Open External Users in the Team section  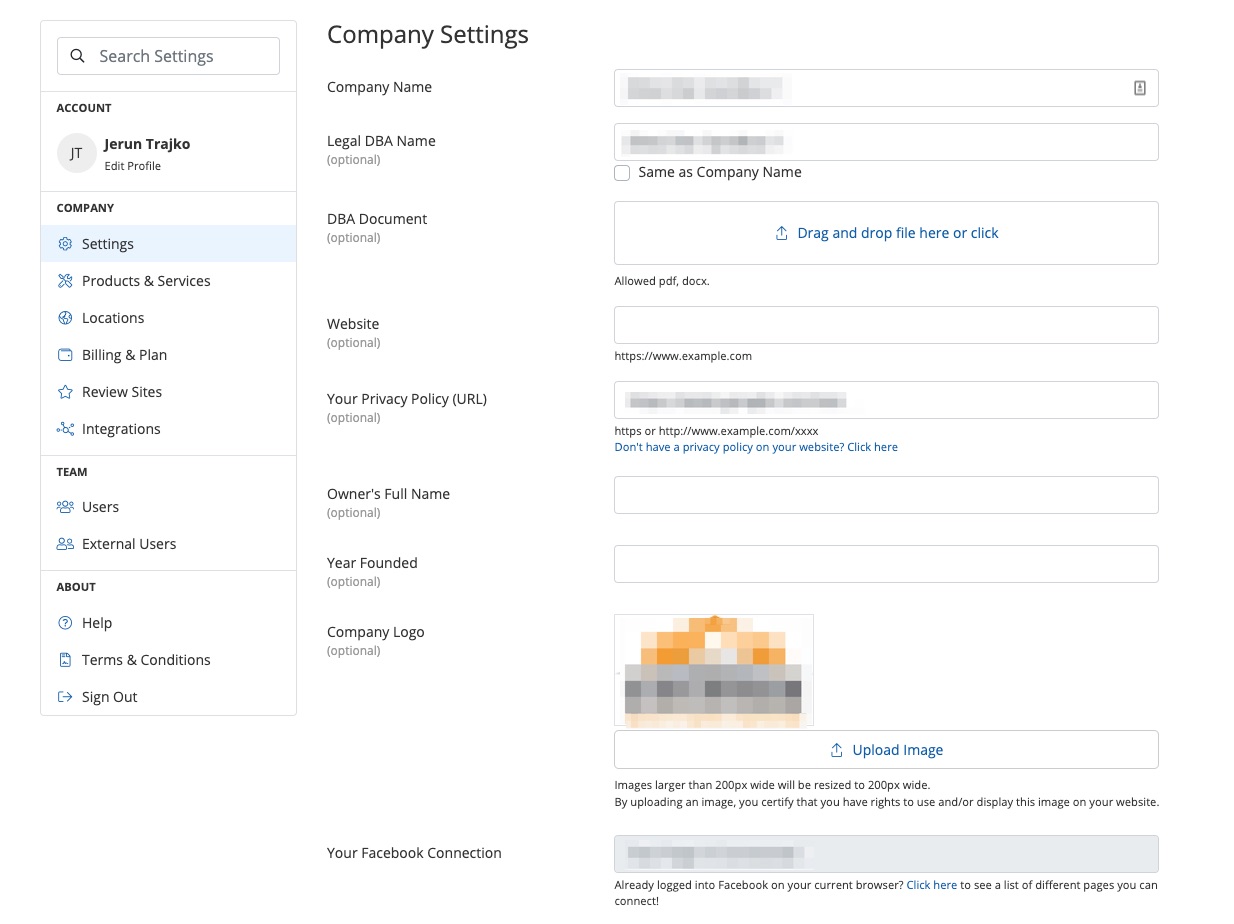coord(128,544)
